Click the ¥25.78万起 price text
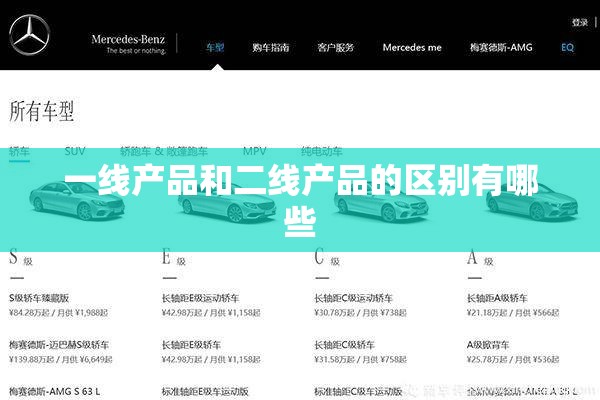This screenshot has height=400, width=600. [x=487, y=359]
